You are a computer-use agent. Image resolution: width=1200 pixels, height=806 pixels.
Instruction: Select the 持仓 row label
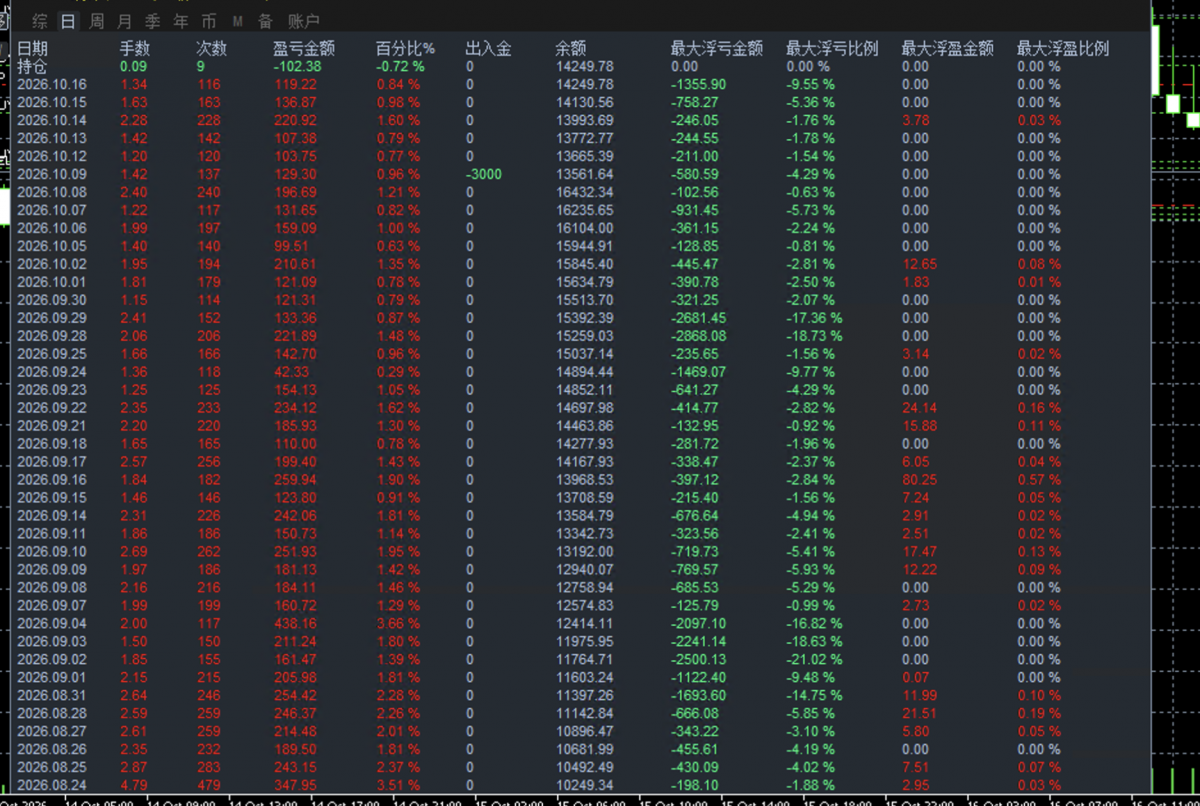tap(32, 66)
